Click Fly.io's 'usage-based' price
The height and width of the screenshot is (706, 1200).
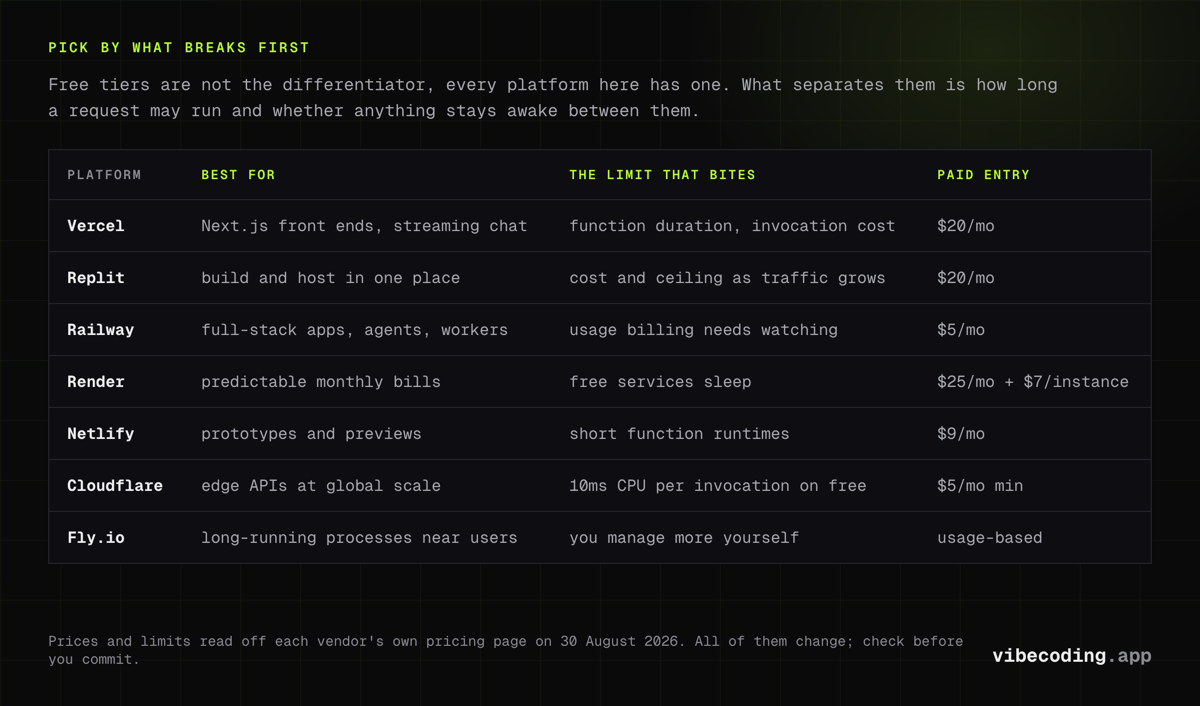(990, 538)
